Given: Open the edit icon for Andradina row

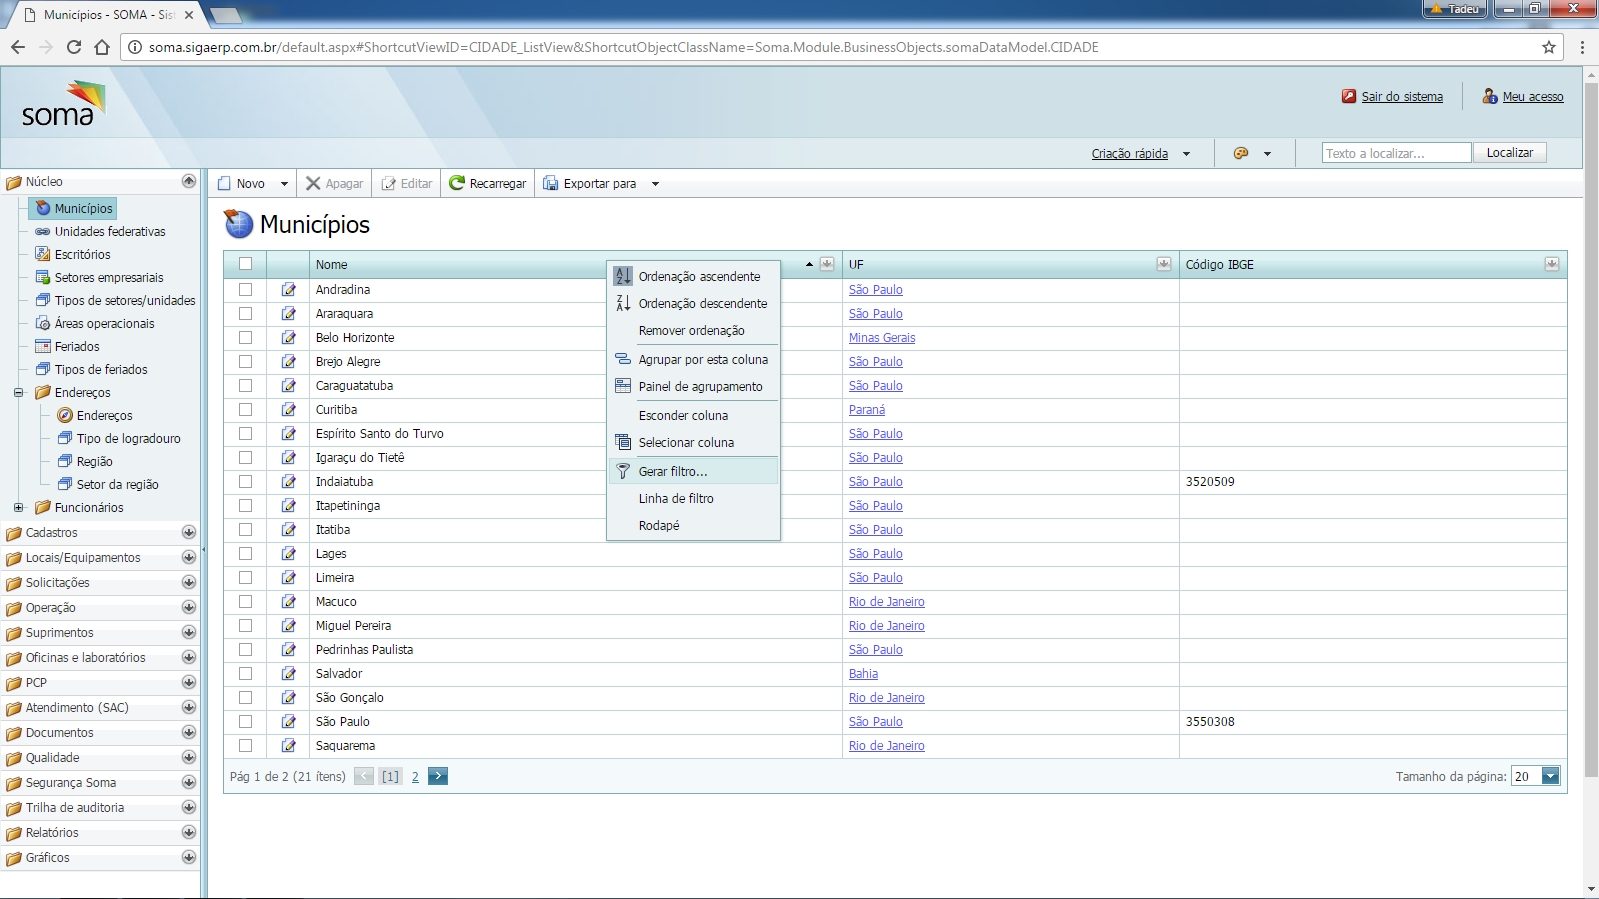Looking at the screenshot, I should [289, 289].
